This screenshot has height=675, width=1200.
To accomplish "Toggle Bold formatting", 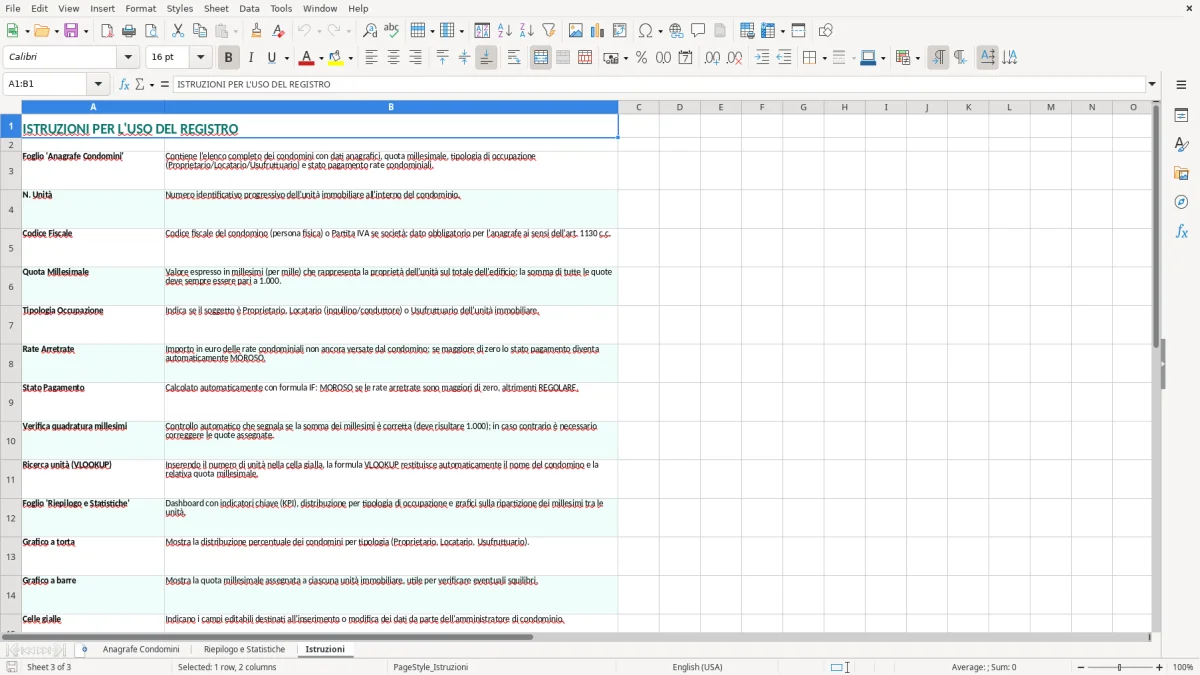I will pyautogui.click(x=228, y=58).
